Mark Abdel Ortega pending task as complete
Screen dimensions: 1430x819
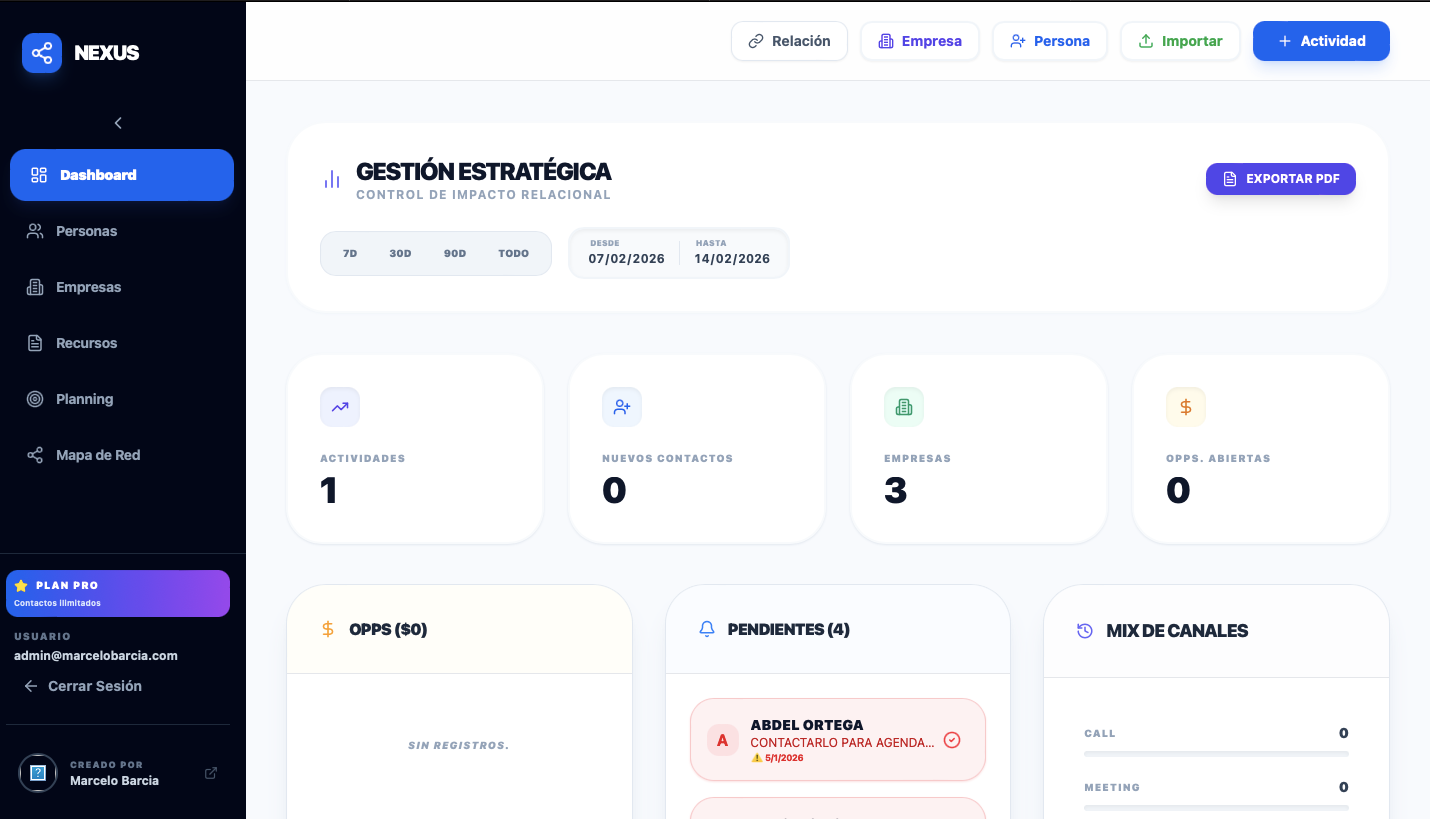pos(952,740)
